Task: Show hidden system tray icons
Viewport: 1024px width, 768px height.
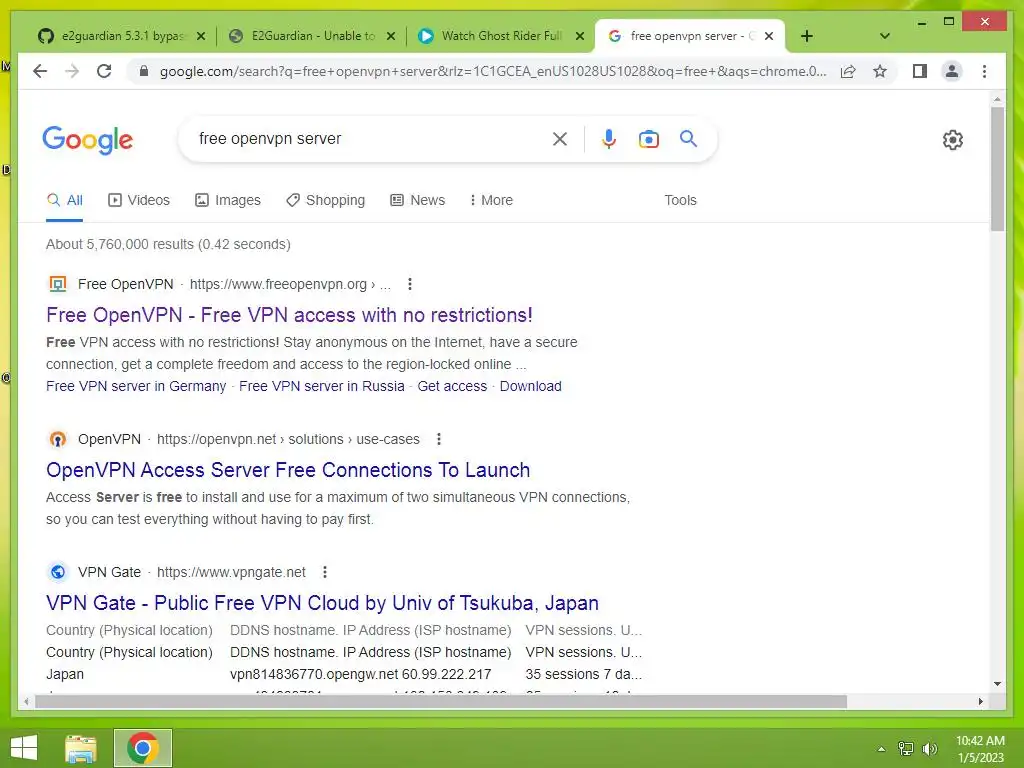Action: [x=881, y=749]
